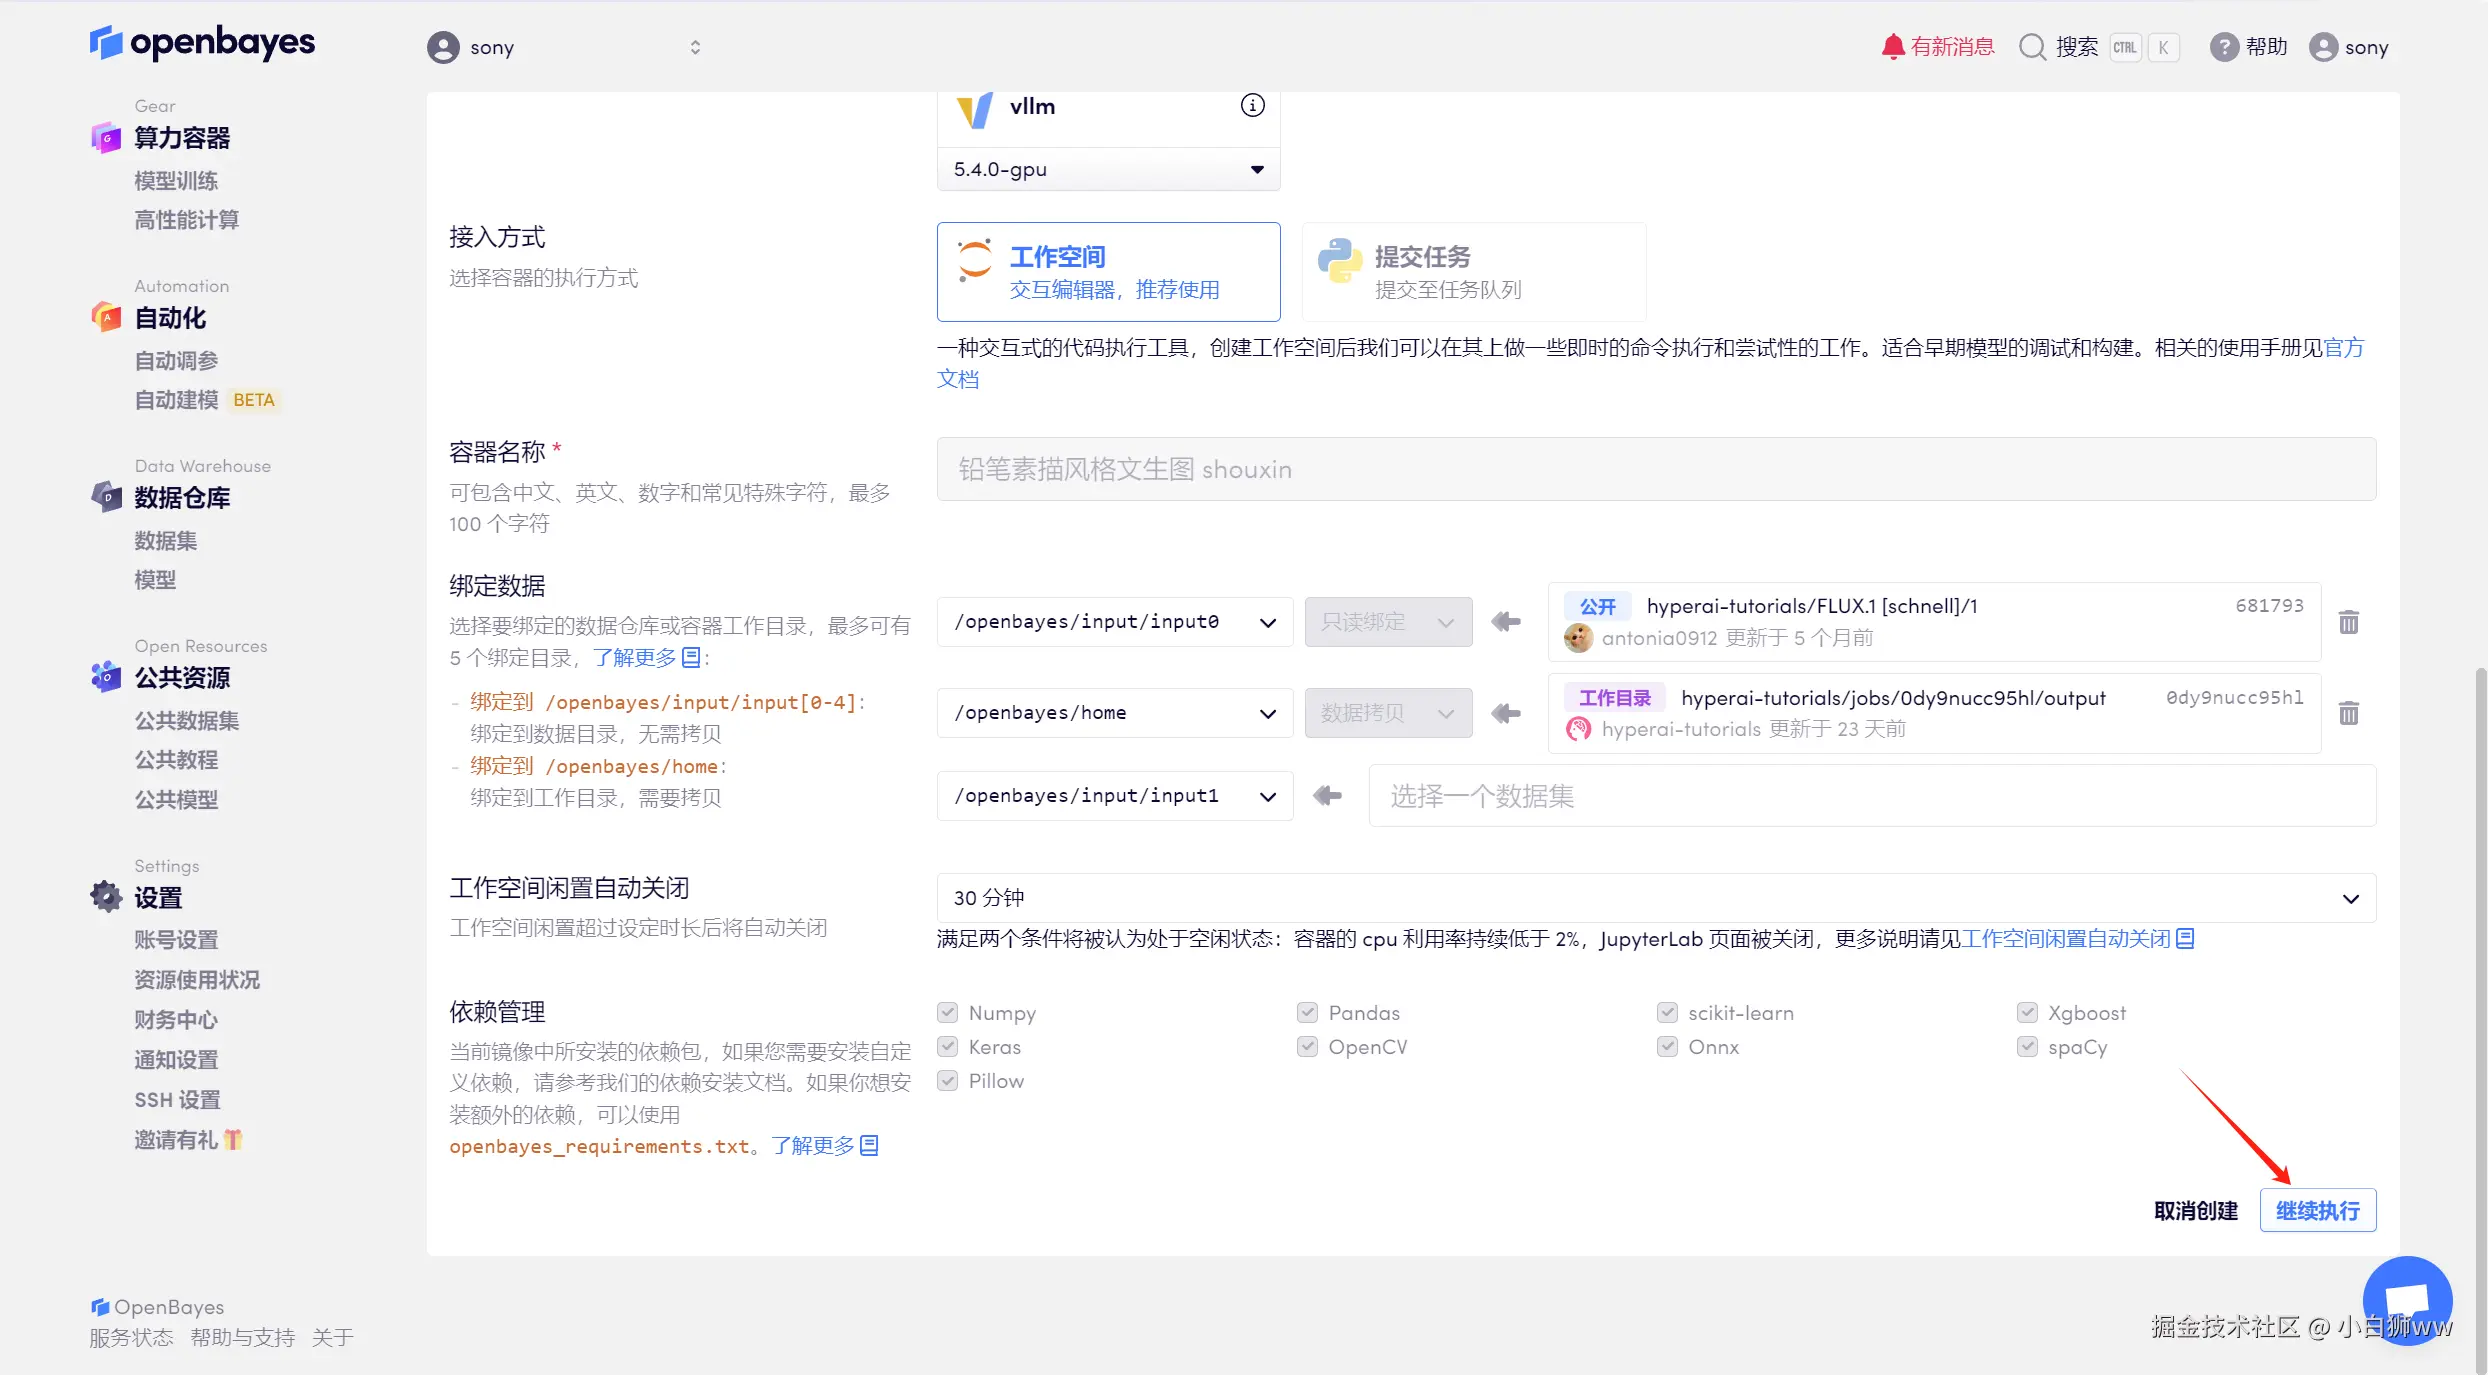2488x1375 pixels.
Task: Toggle the spaCy dependency checkbox
Action: (x=2027, y=1047)
